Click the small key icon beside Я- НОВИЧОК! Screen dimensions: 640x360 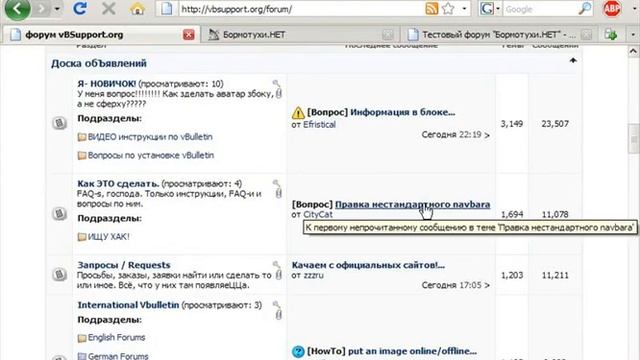pos(276,83)
